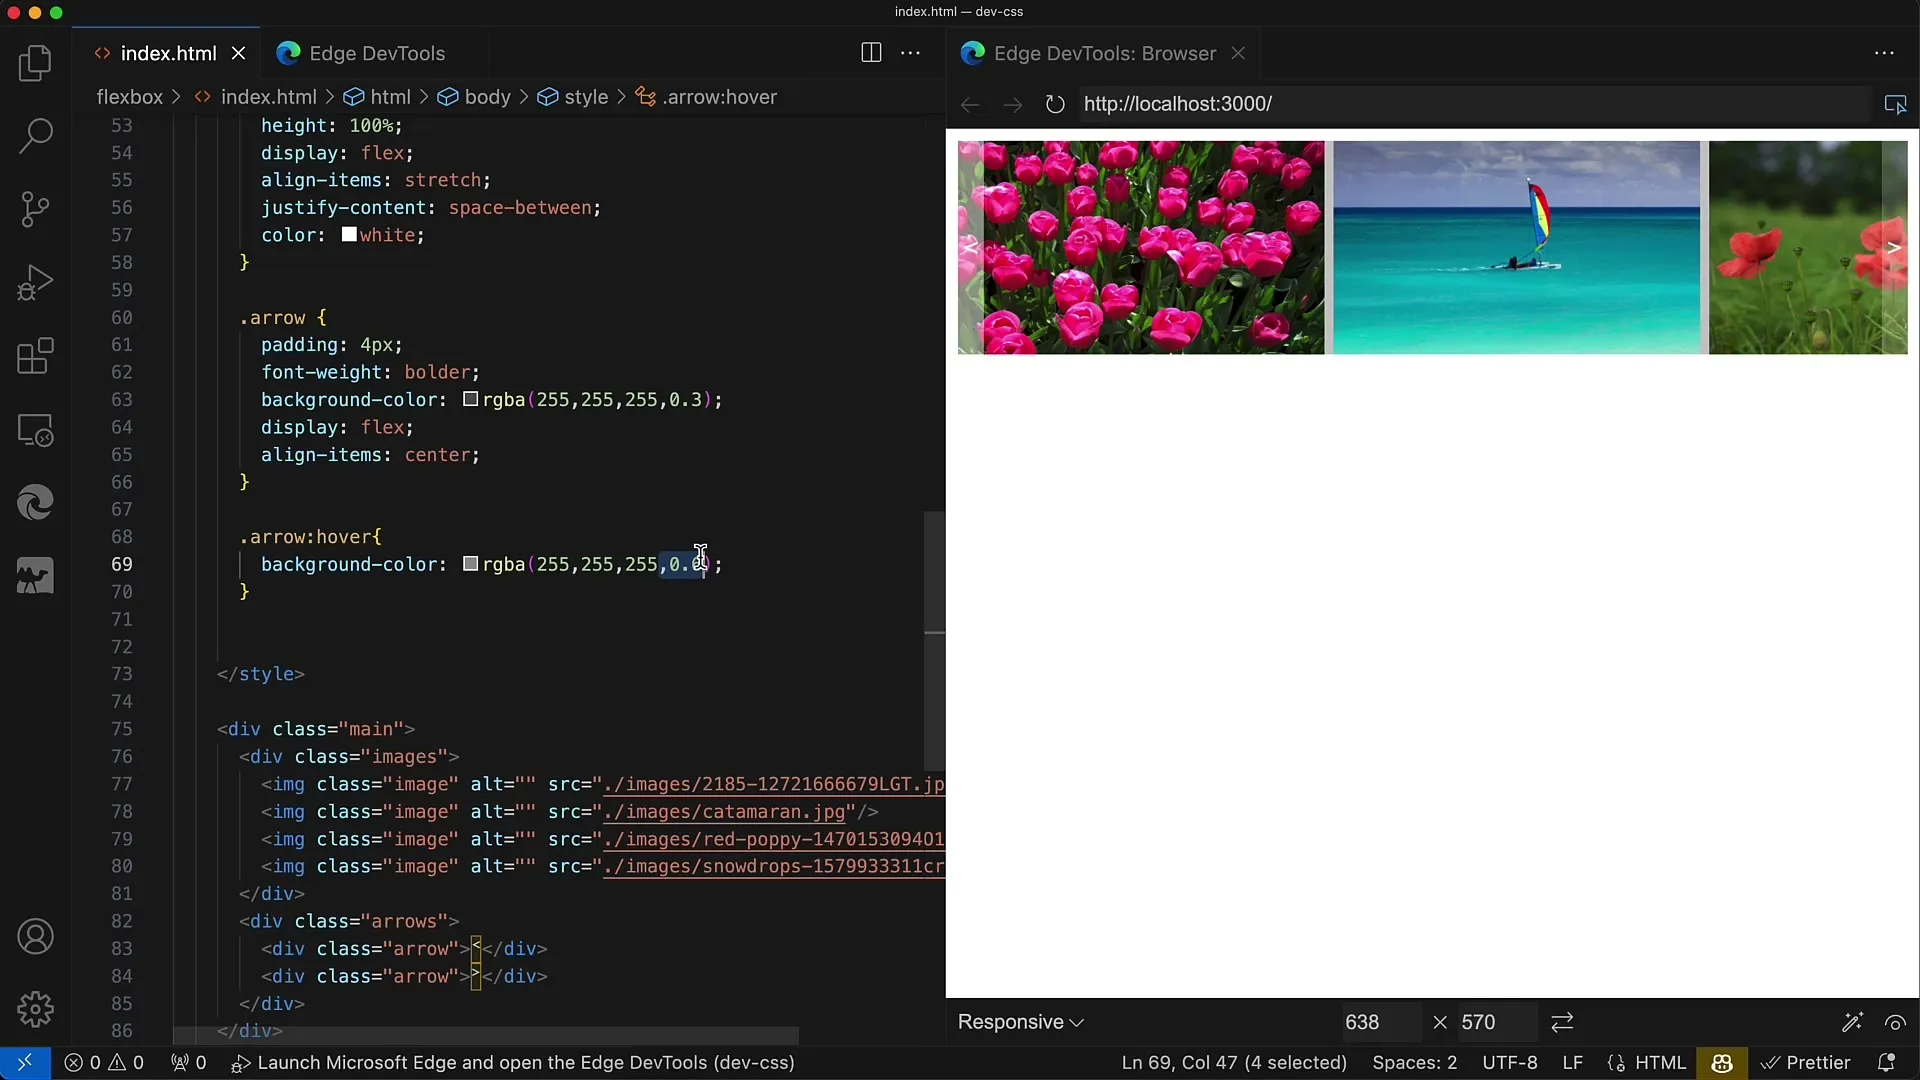Click the body breadcrumb
The height and width of the screenshot is (1080, 1920).
(475, 97)
